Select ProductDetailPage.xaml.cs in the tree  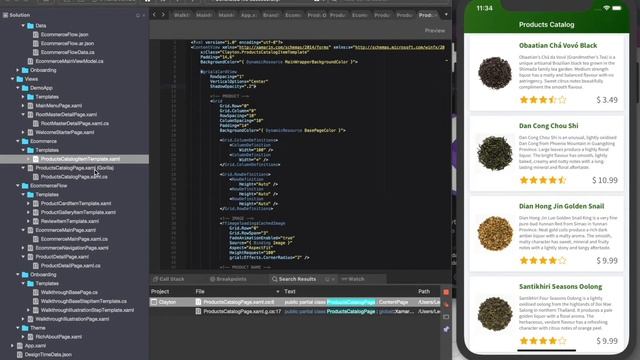click(70, 266)
